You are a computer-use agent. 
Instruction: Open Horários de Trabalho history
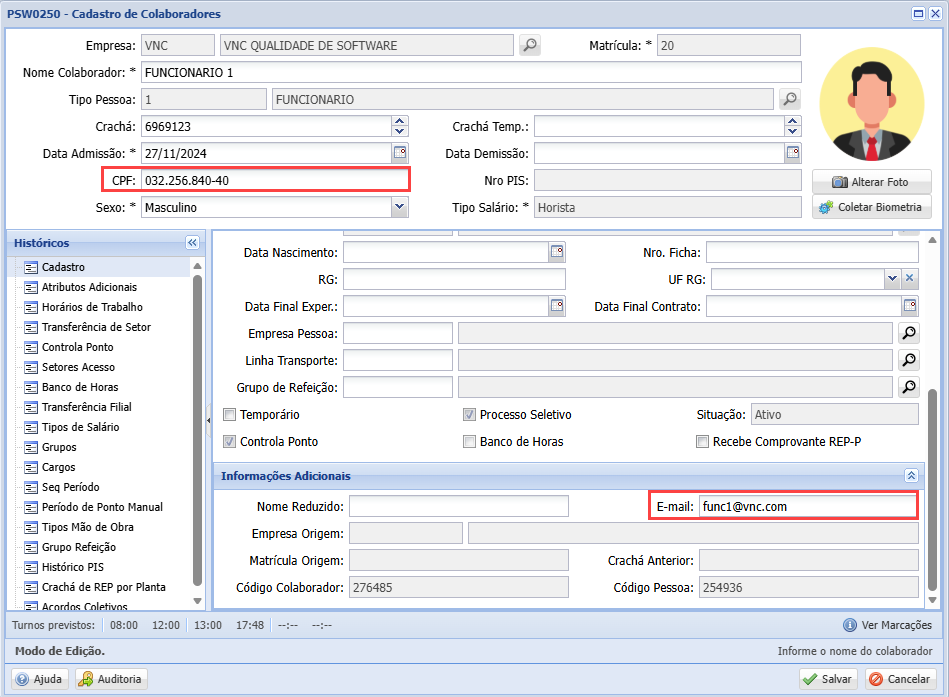click(x=92, y=307)
